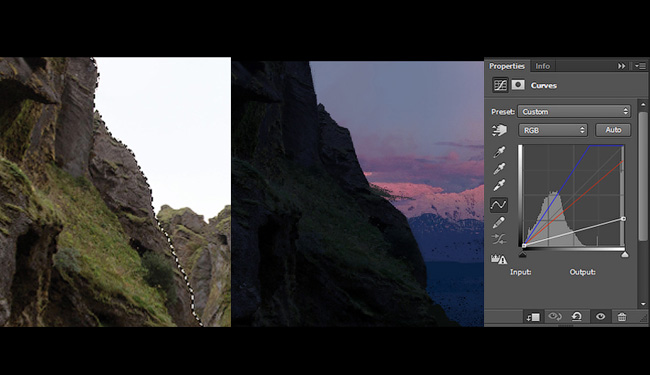The height and width of the screenshot is (375, 650).
Task: Collapse the panel with the double-arrow icon
Action: click(x=621, y=66)
